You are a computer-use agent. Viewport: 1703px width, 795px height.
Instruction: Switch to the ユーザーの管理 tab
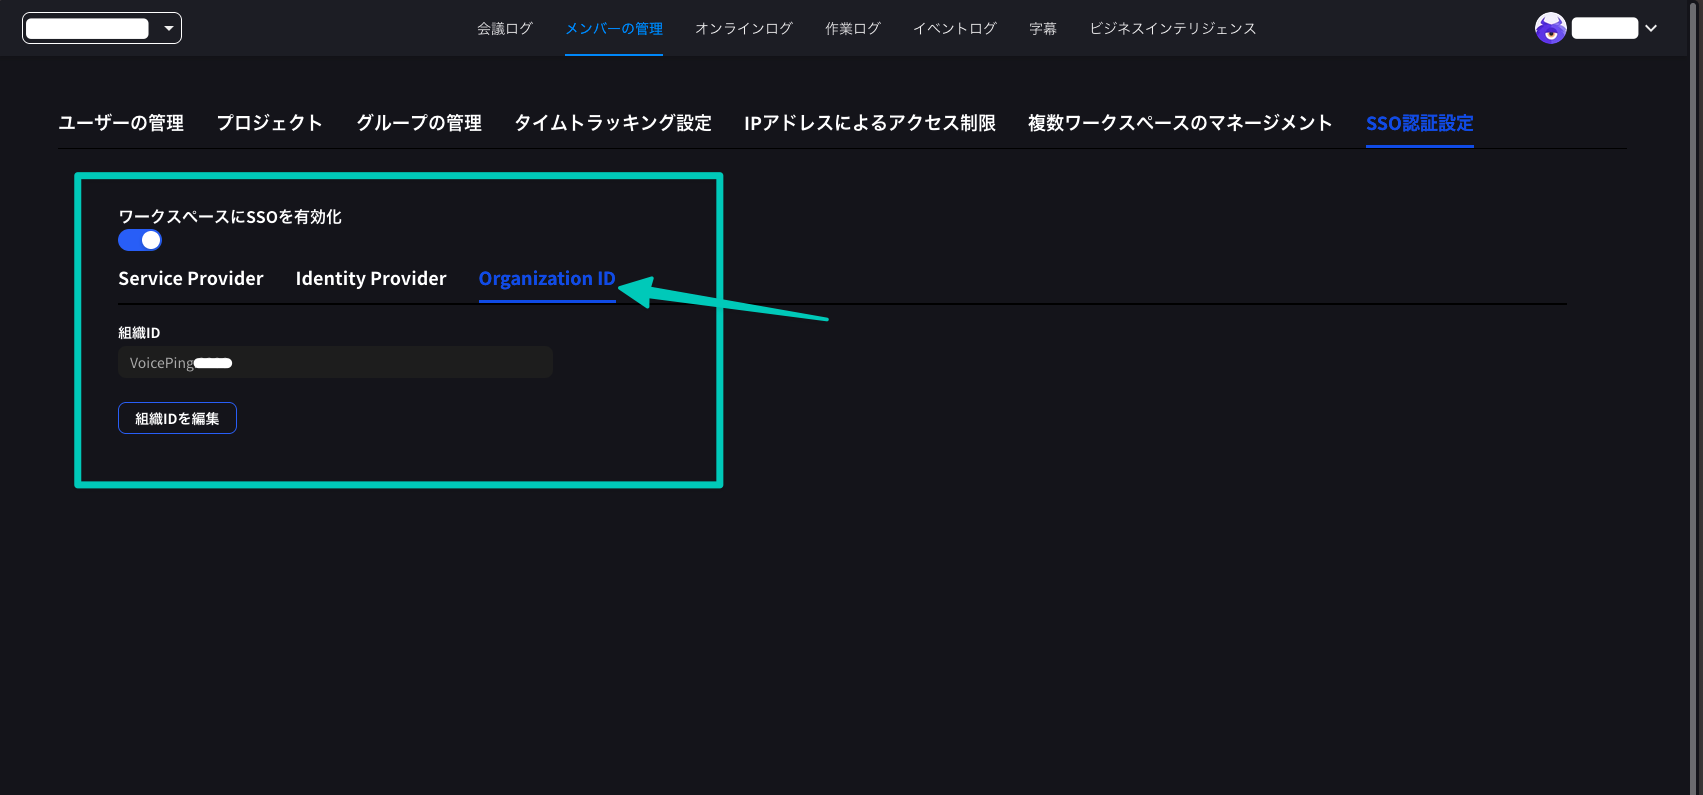(121, 123)
